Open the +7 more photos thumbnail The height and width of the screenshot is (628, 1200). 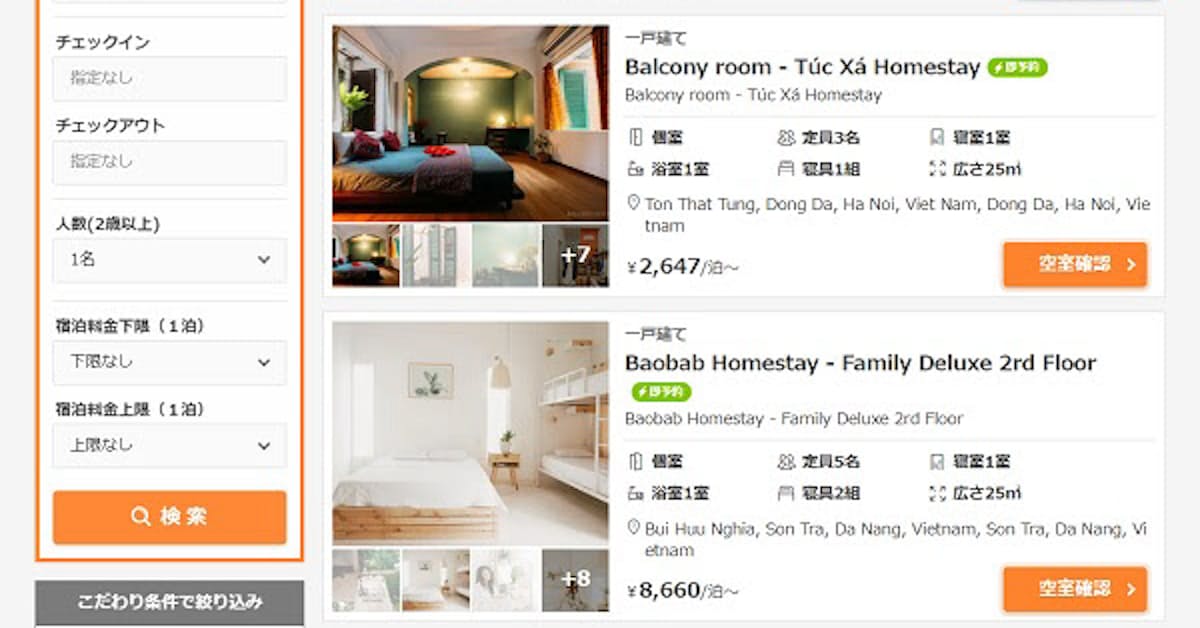click(575, 255)
